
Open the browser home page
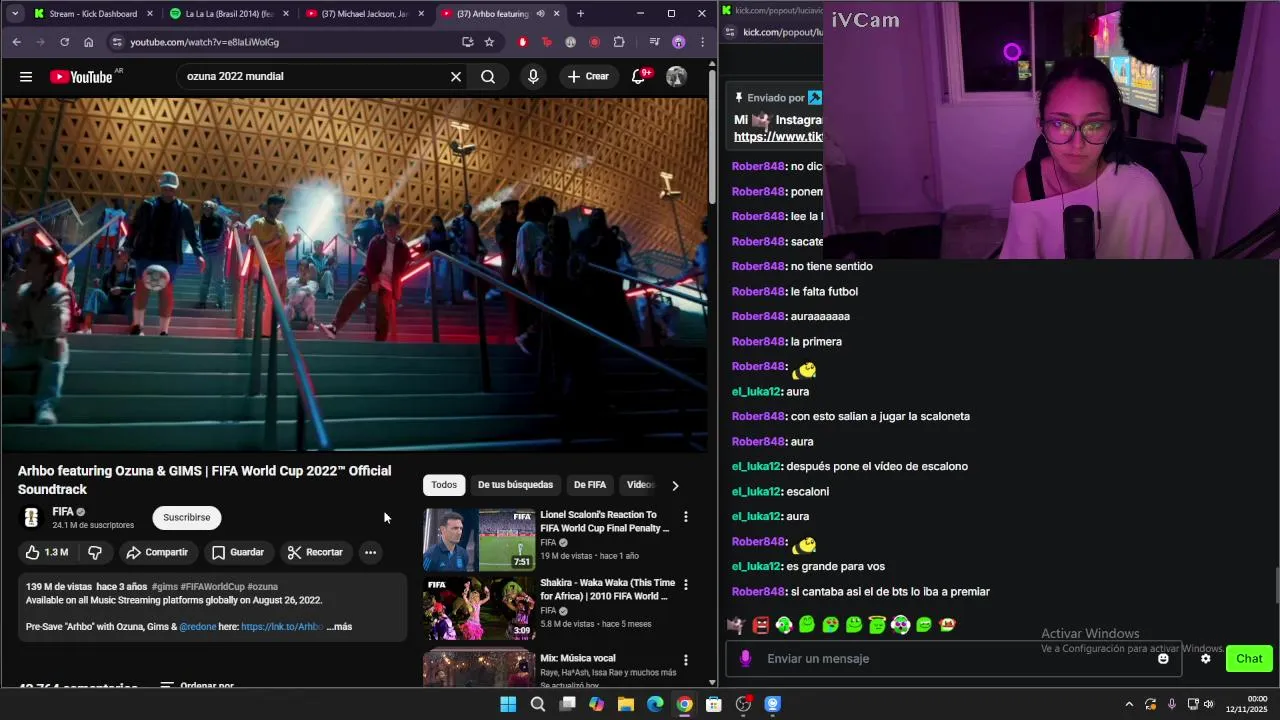pyautogui.click(x=88, y=42)
